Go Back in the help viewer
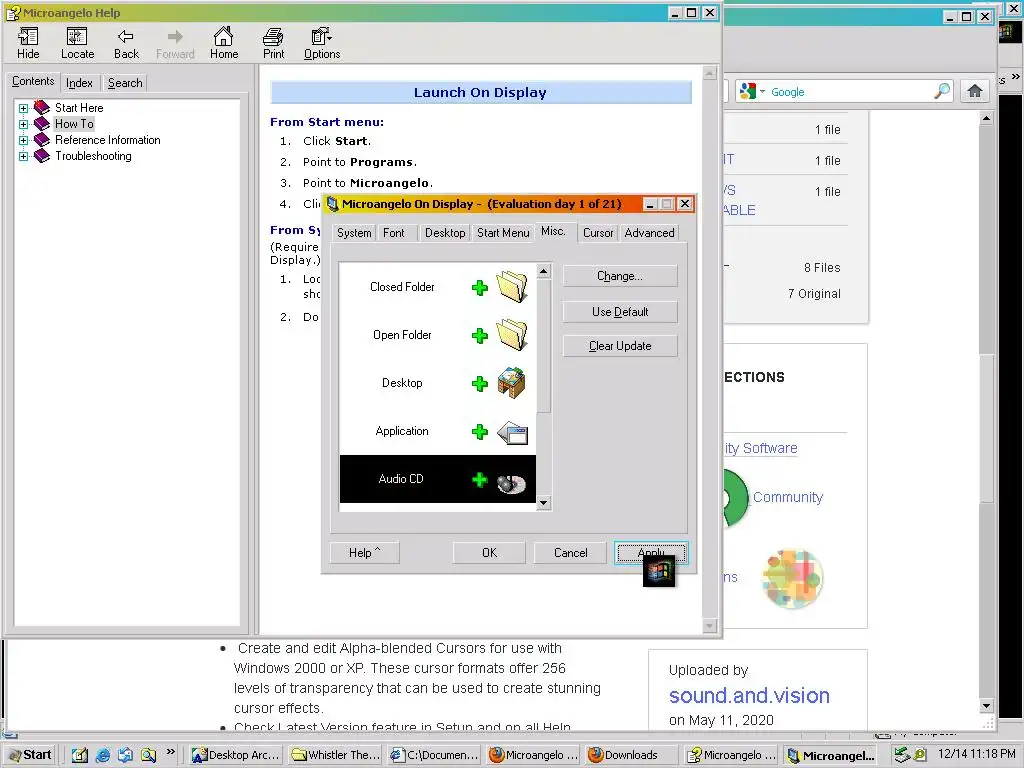The image size is (1024, 768). pyautogui.click(x=126, y=43)
